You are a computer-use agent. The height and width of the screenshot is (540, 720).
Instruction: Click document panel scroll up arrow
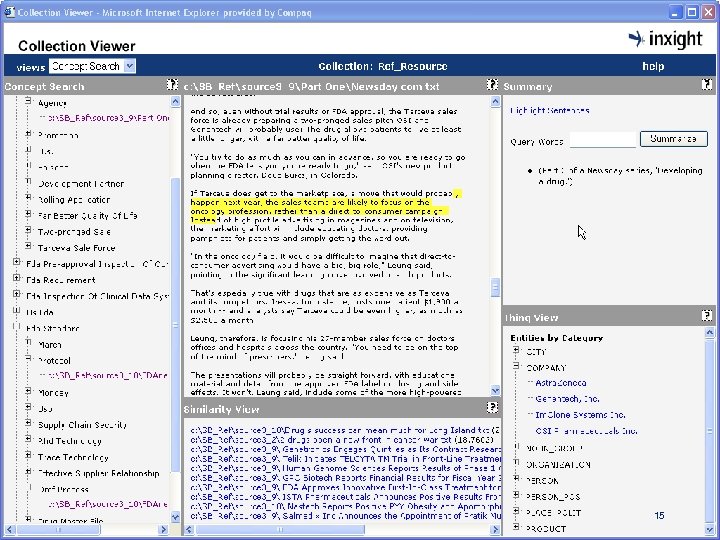point(495,101)
